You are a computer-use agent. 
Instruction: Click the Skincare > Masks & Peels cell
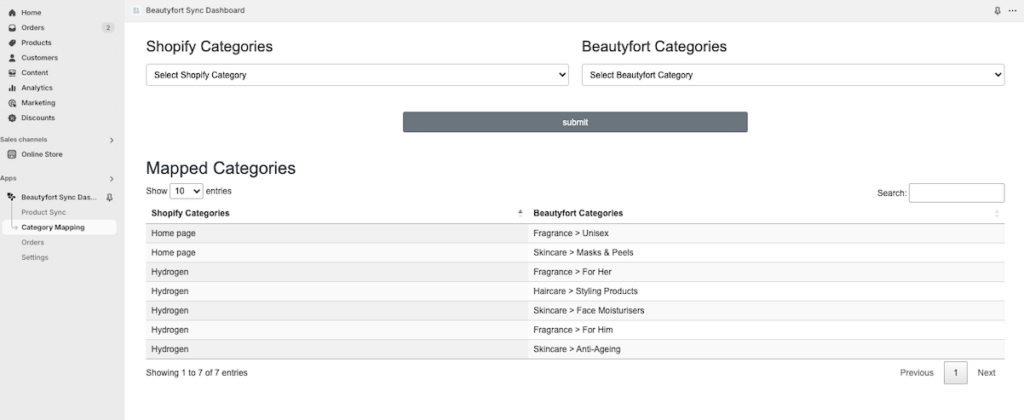point(766,253)
